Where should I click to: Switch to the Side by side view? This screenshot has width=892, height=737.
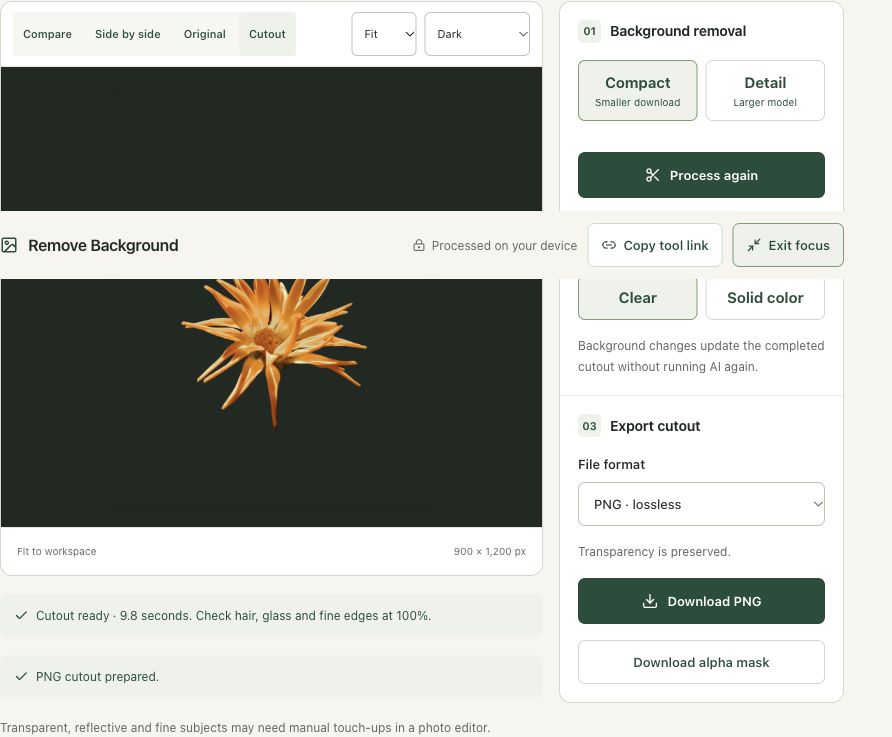pos(127,34)
